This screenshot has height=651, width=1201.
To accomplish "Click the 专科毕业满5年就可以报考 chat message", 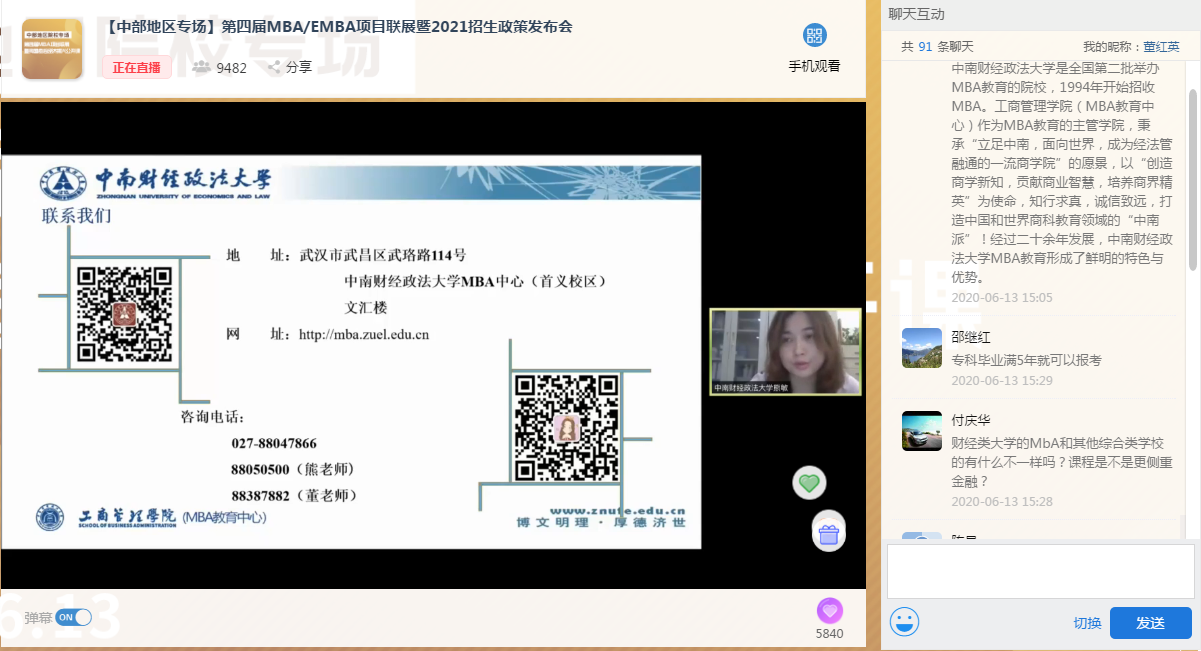I will pyautogui.click(x=1027, y=360).
